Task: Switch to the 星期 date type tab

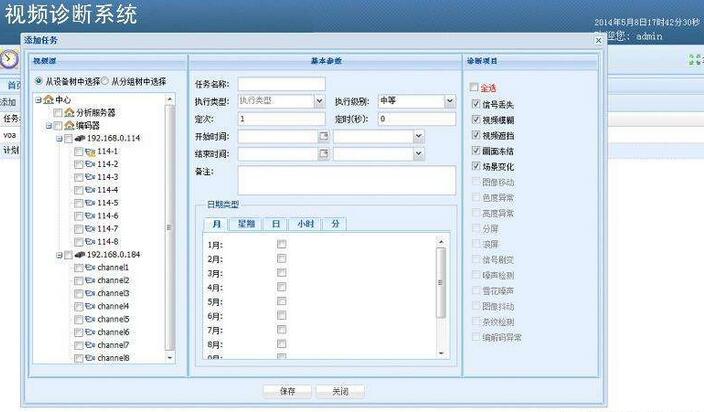Action: (x=245, y=224)
